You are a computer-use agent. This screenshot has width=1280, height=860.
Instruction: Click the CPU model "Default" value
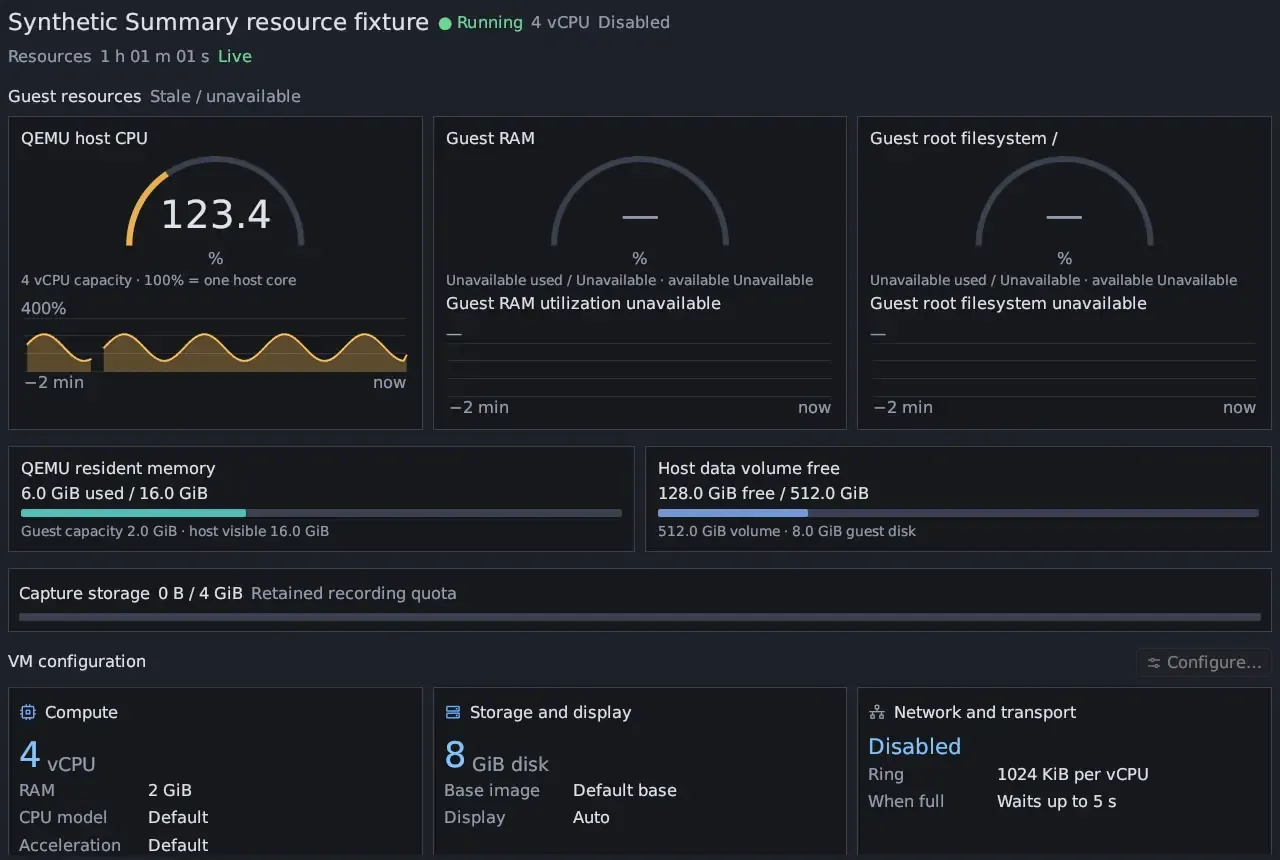click(178, 817)
